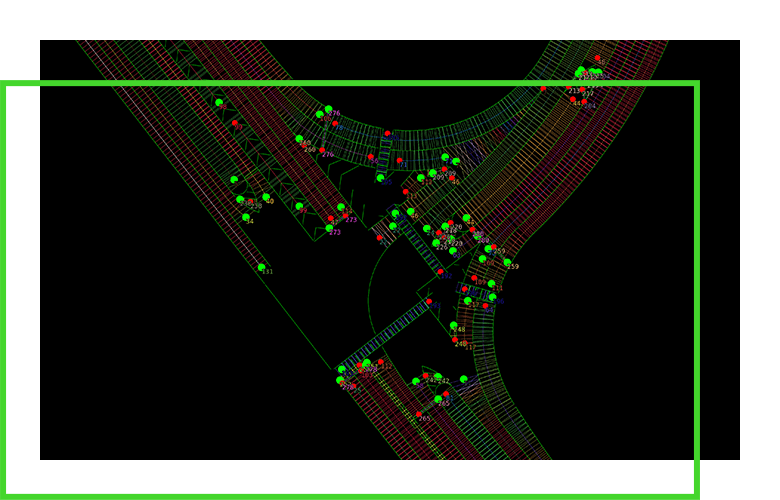Select the green node labeled 111
The image size is (780, 500).
491,284
